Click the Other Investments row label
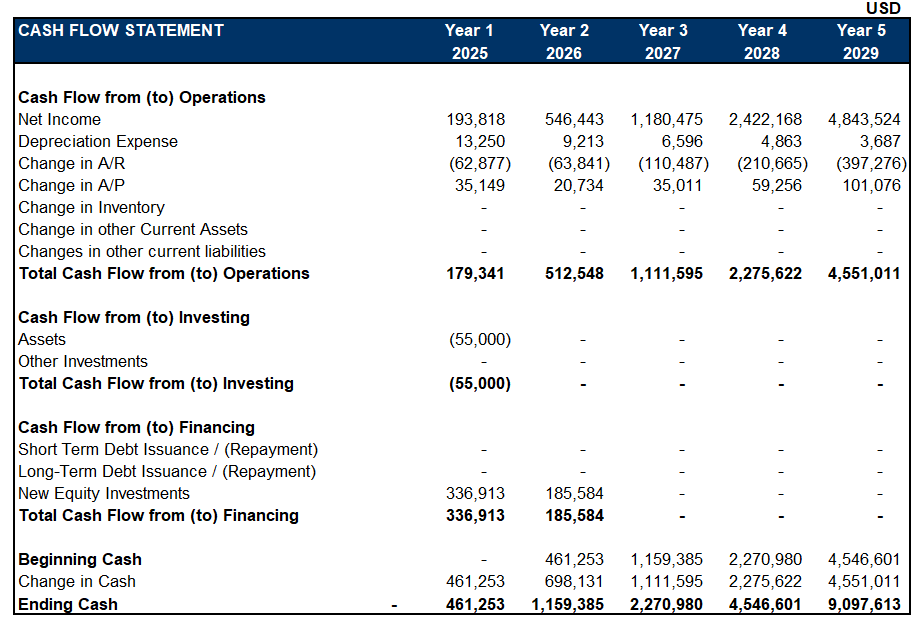Screen dimensions: 919x618 point(83,362)
